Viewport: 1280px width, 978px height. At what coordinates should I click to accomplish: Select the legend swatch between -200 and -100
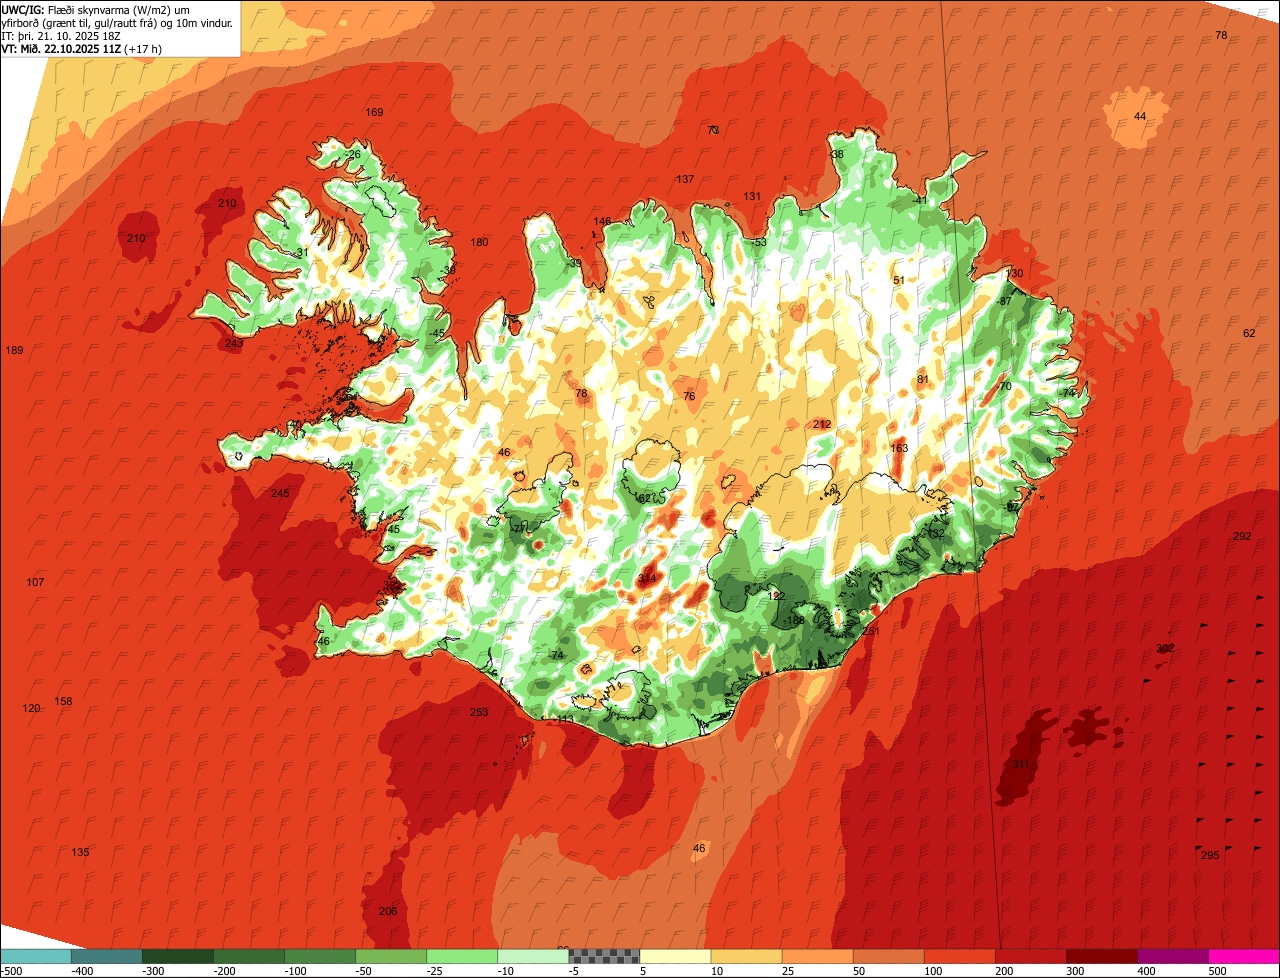pos(249,956)
